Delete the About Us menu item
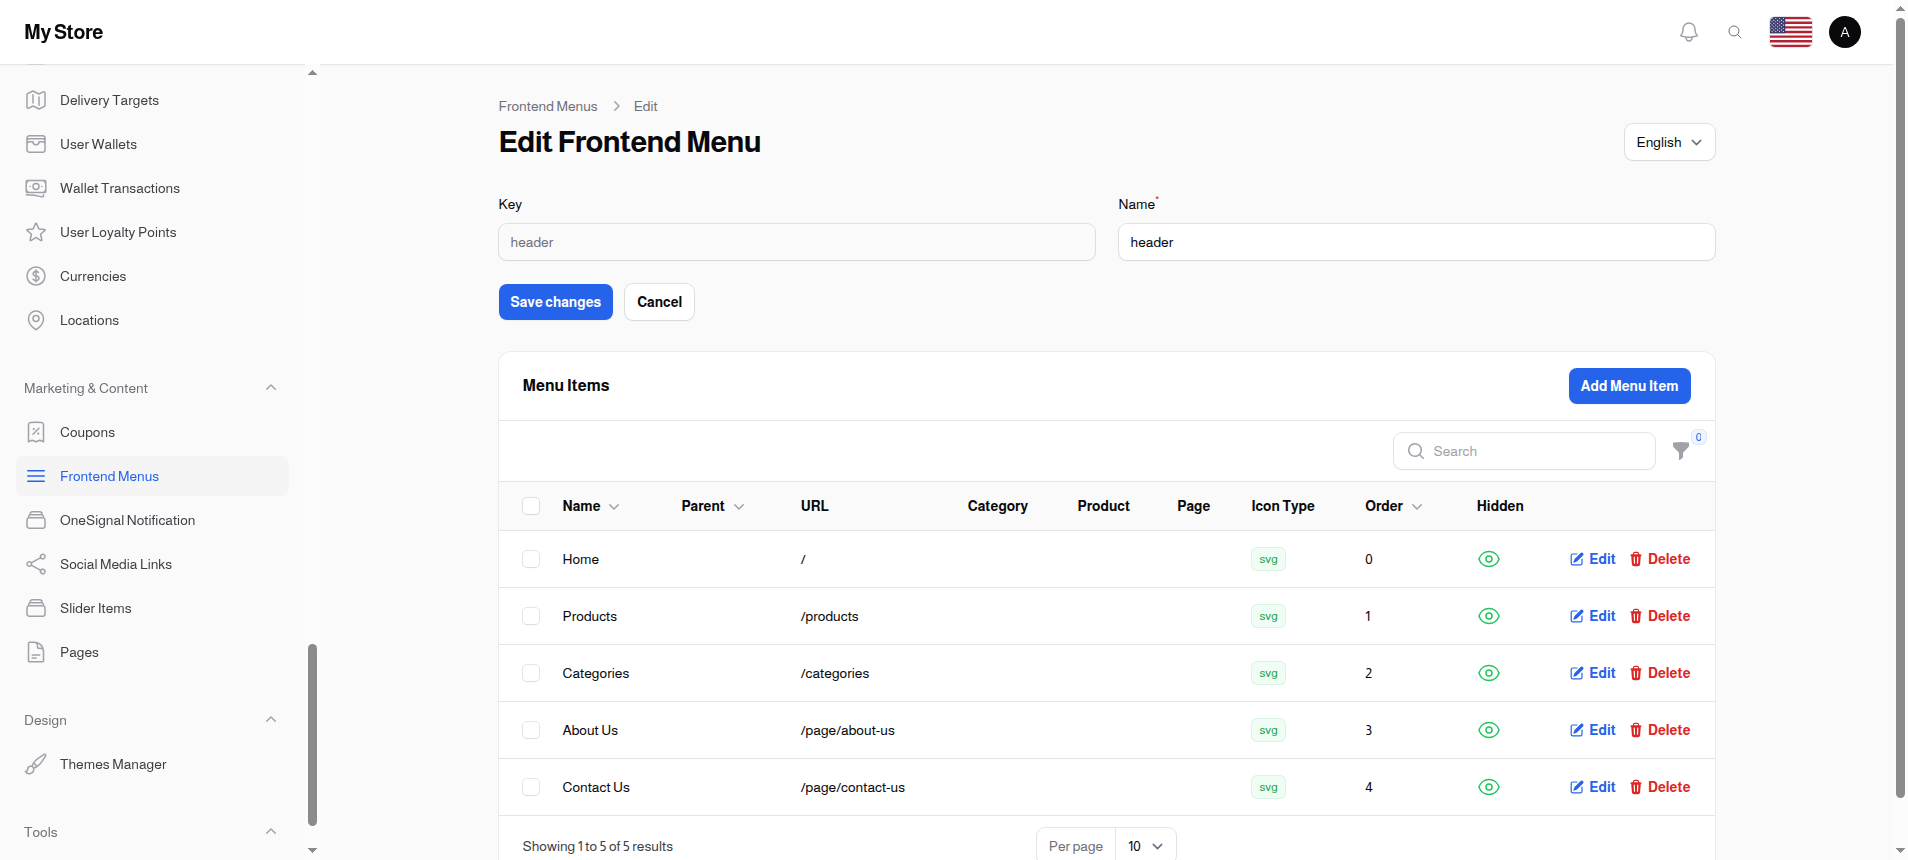Viewport: 1908px width, 860px height. 1660,730
